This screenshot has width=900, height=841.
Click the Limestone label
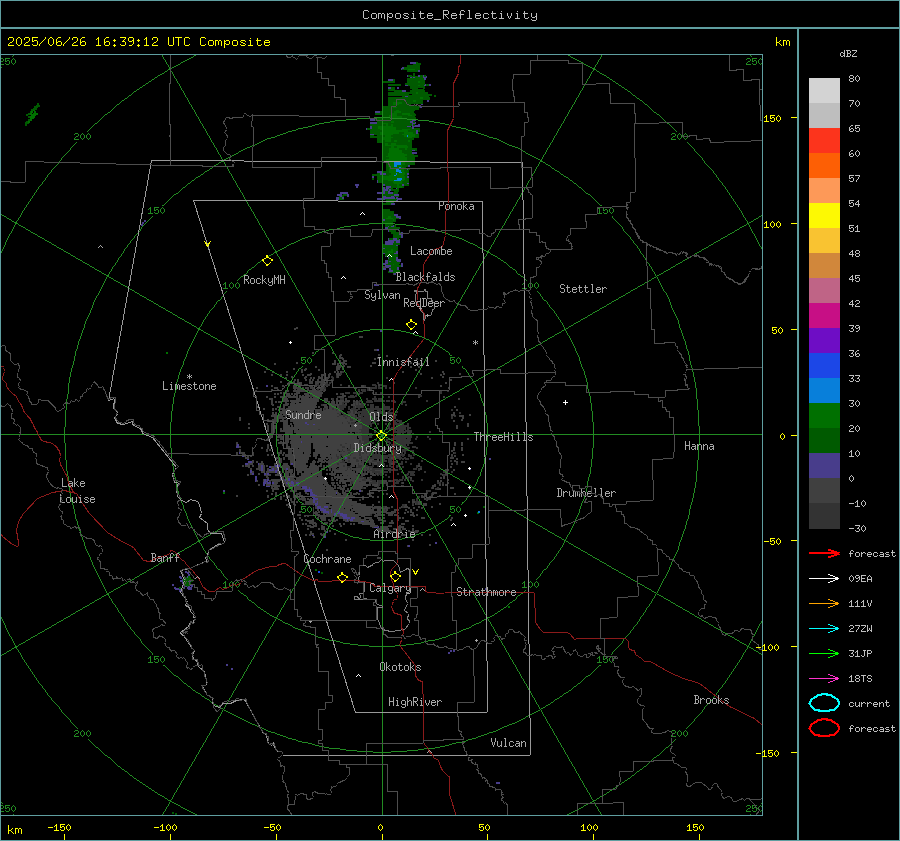coord(189,386)
